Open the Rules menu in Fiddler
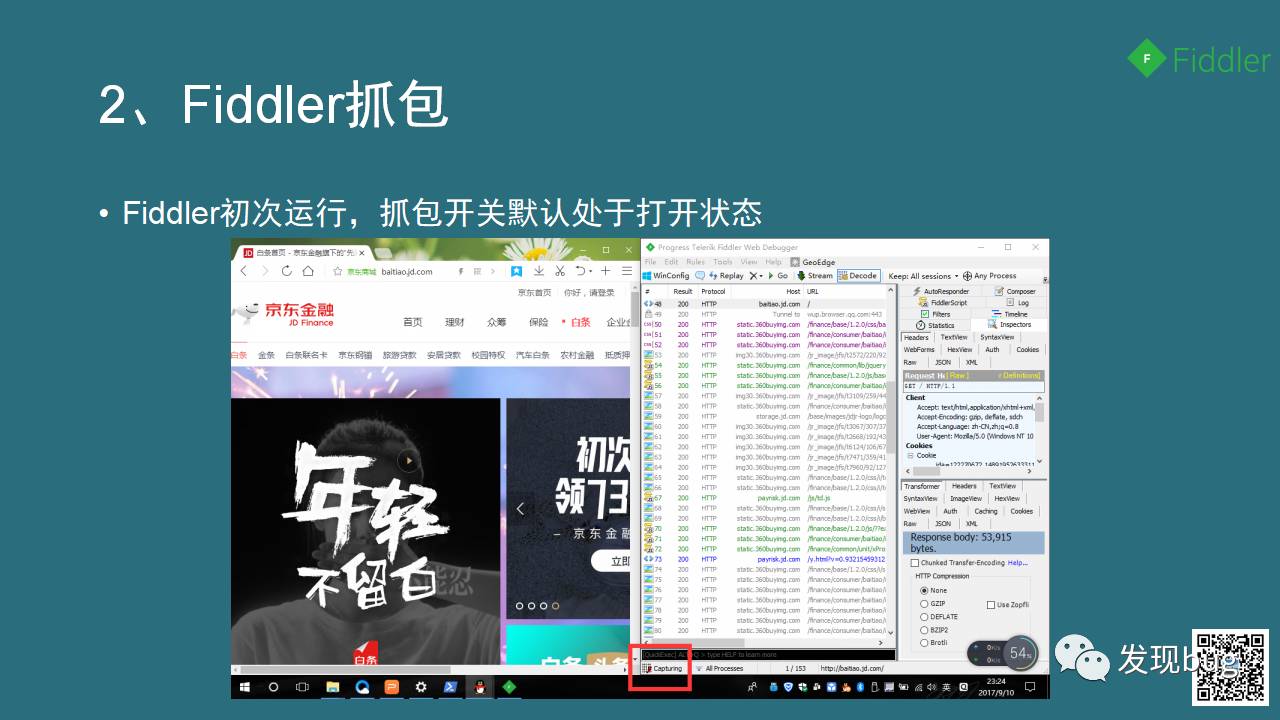 [x=695, y=262]
